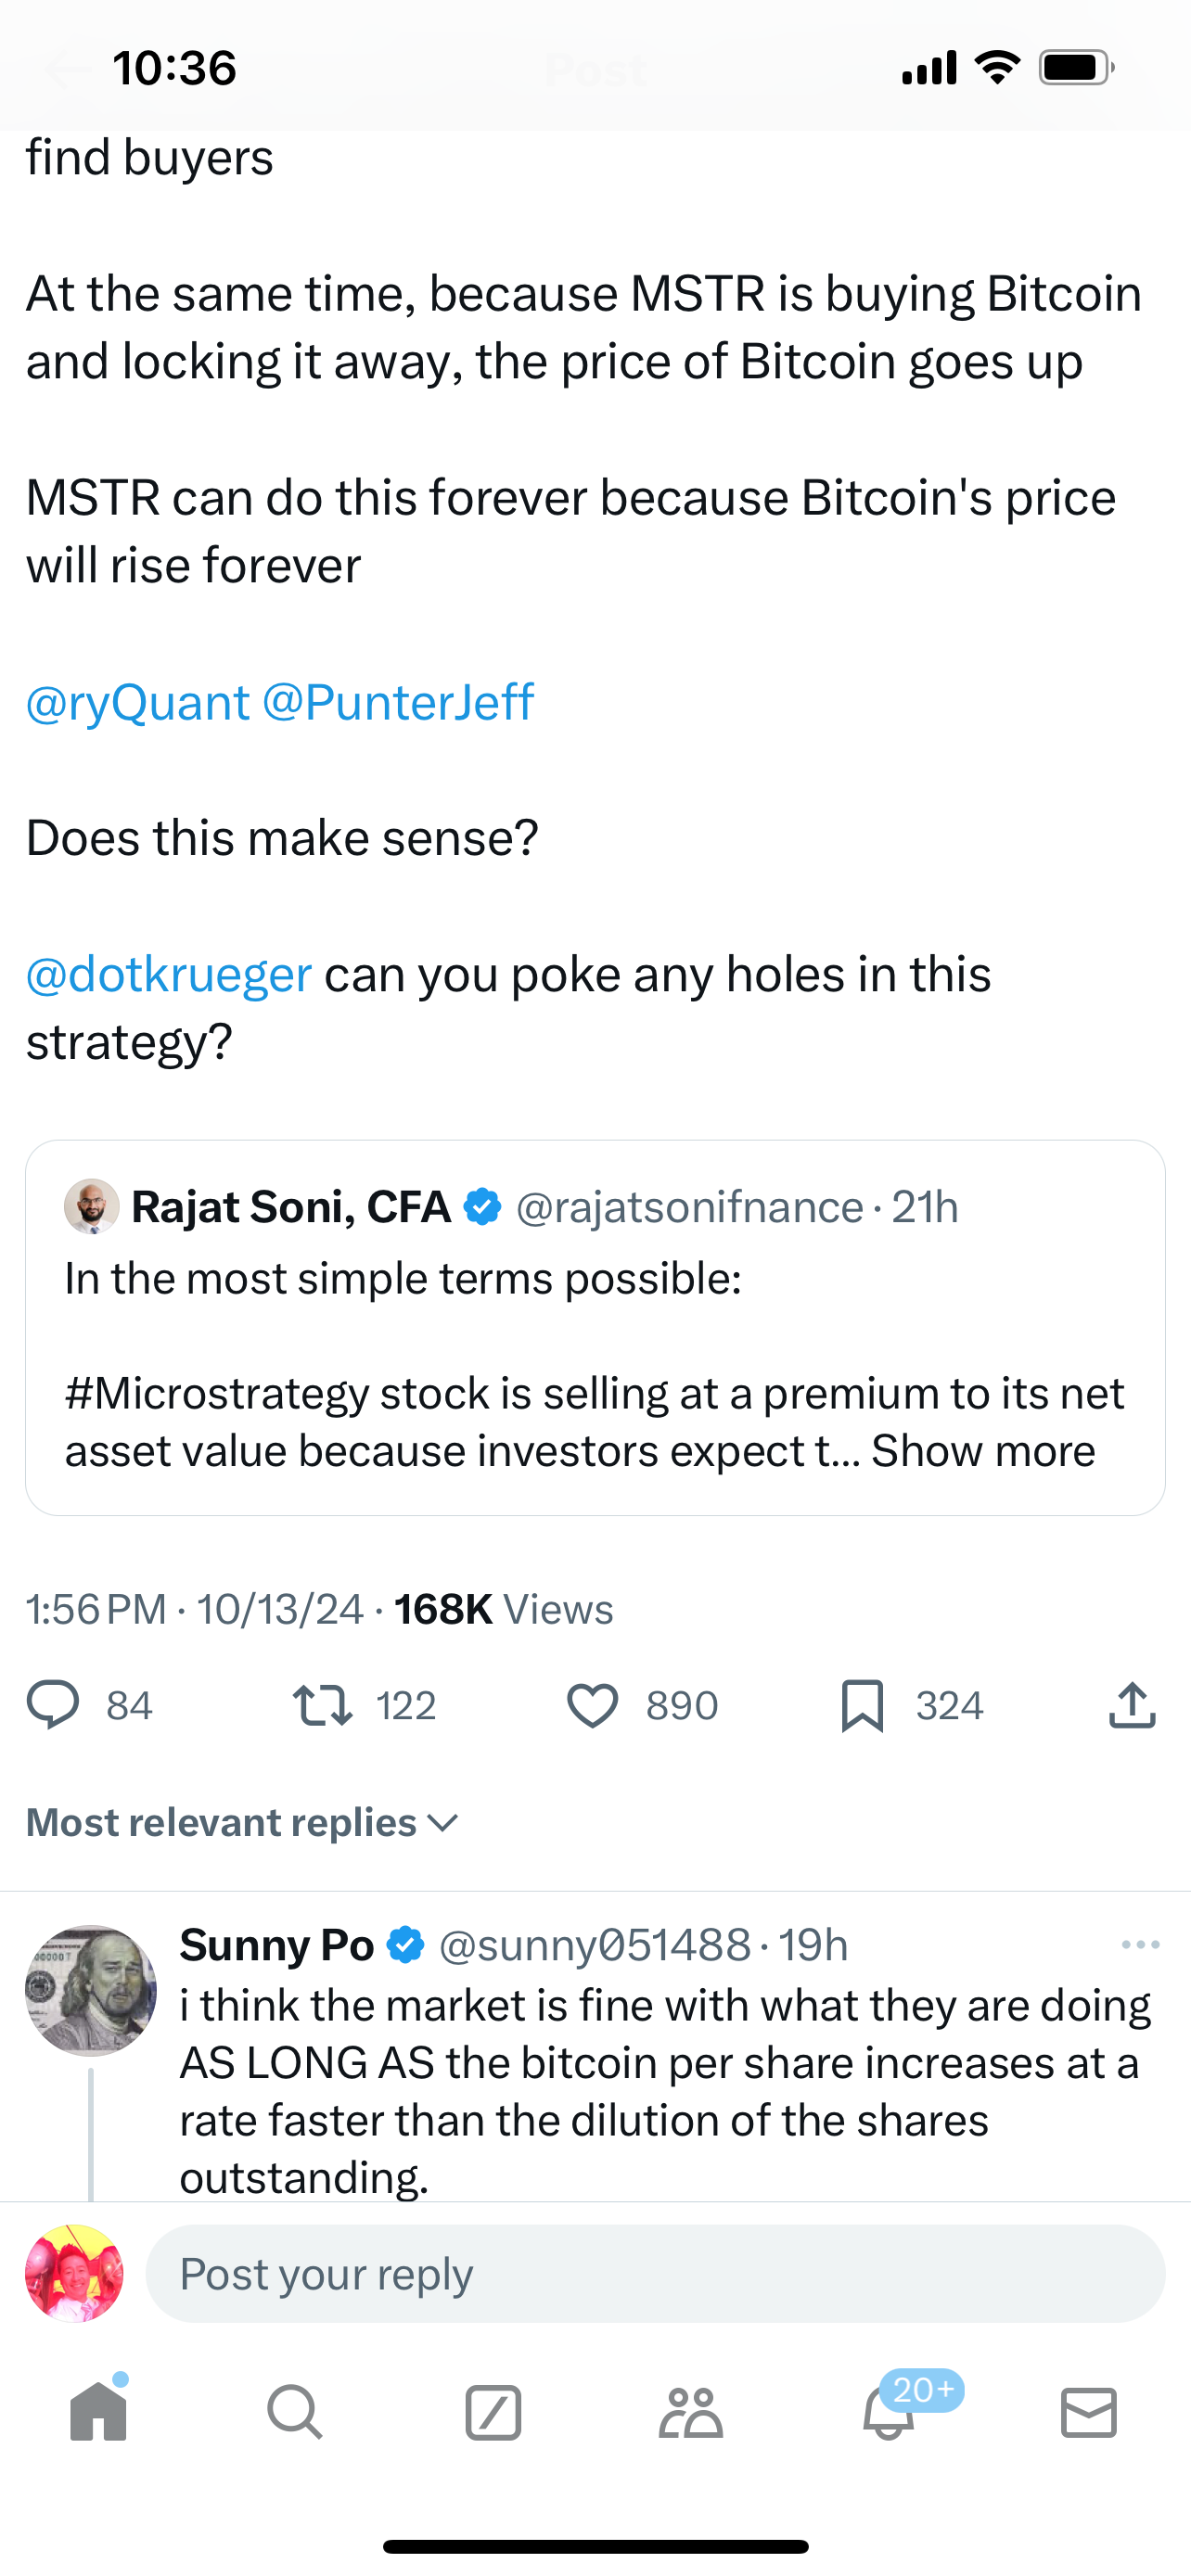Open the @ryQuant mention
The image size is (1191, 2576).
click(138, 702)
